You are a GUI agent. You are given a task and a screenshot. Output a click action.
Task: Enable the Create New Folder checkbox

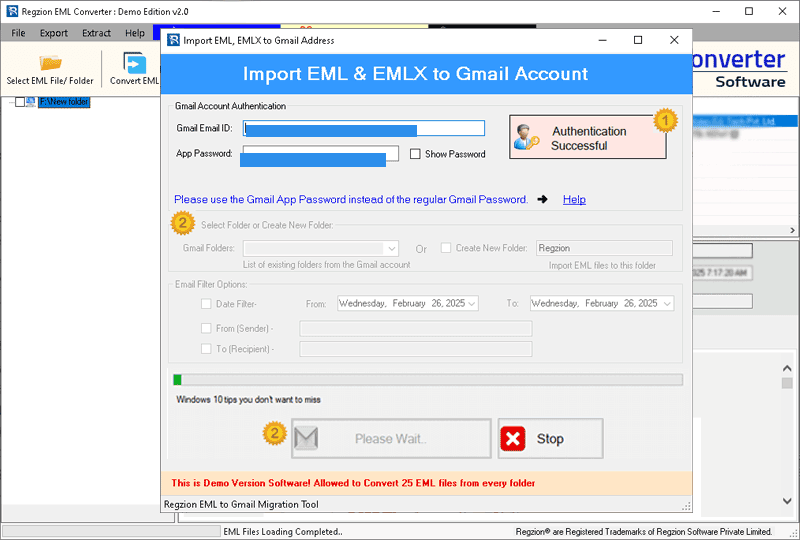click(446, 248)
